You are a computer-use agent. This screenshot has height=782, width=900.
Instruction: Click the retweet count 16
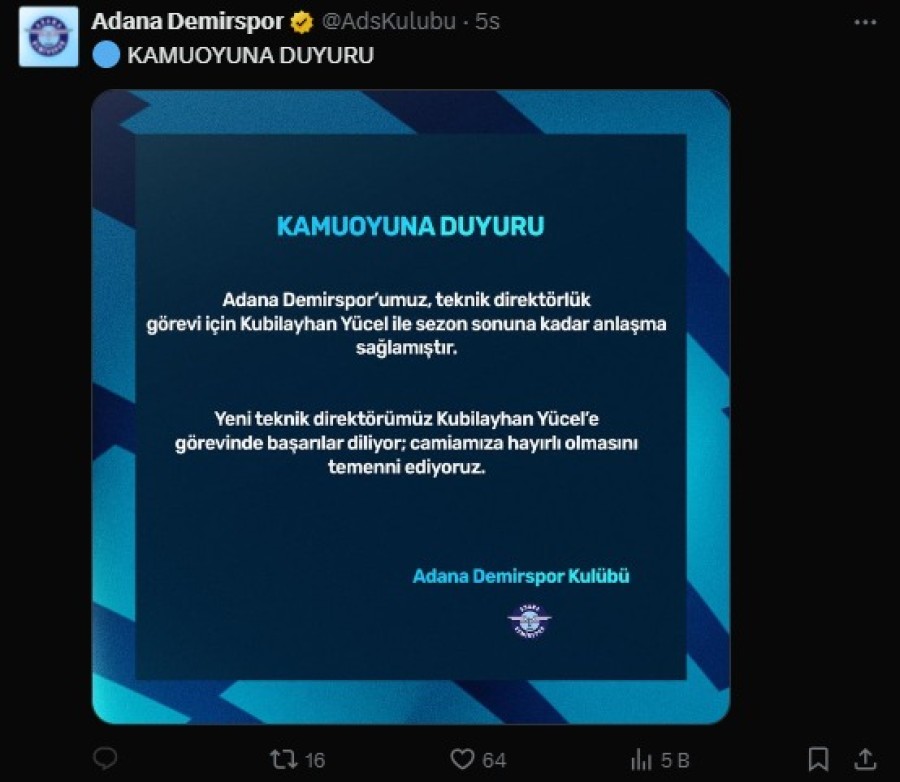pos(315,760)
